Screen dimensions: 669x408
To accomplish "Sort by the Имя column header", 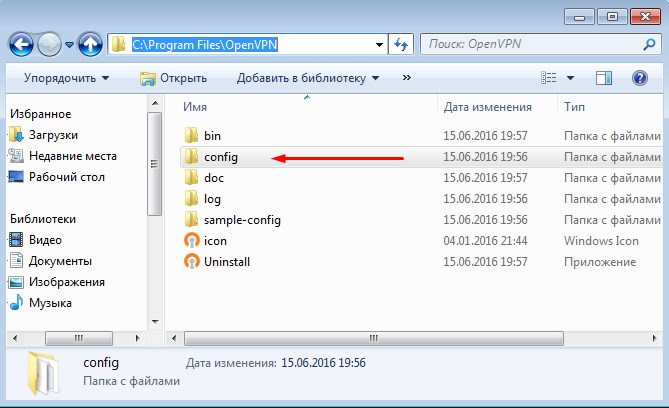I will 195,107.
